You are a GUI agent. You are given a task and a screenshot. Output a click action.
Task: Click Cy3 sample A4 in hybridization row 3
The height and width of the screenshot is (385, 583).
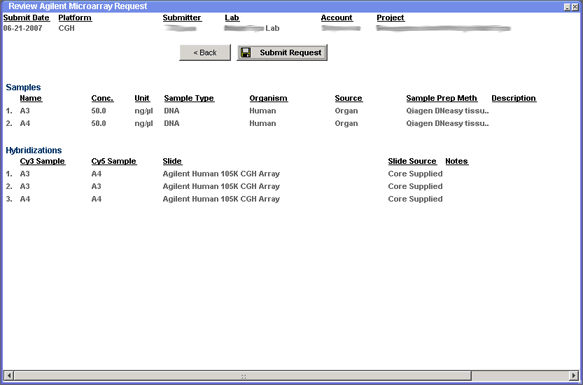click(x=25, y=199)
